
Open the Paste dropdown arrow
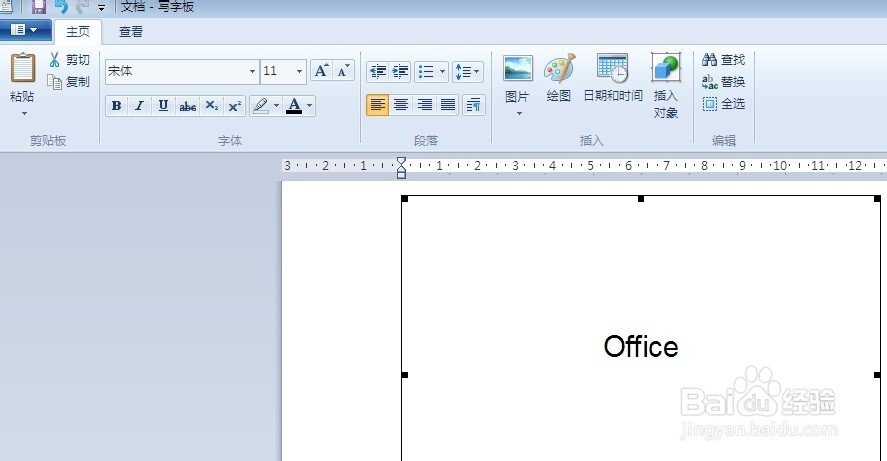(x=24, y=114)
